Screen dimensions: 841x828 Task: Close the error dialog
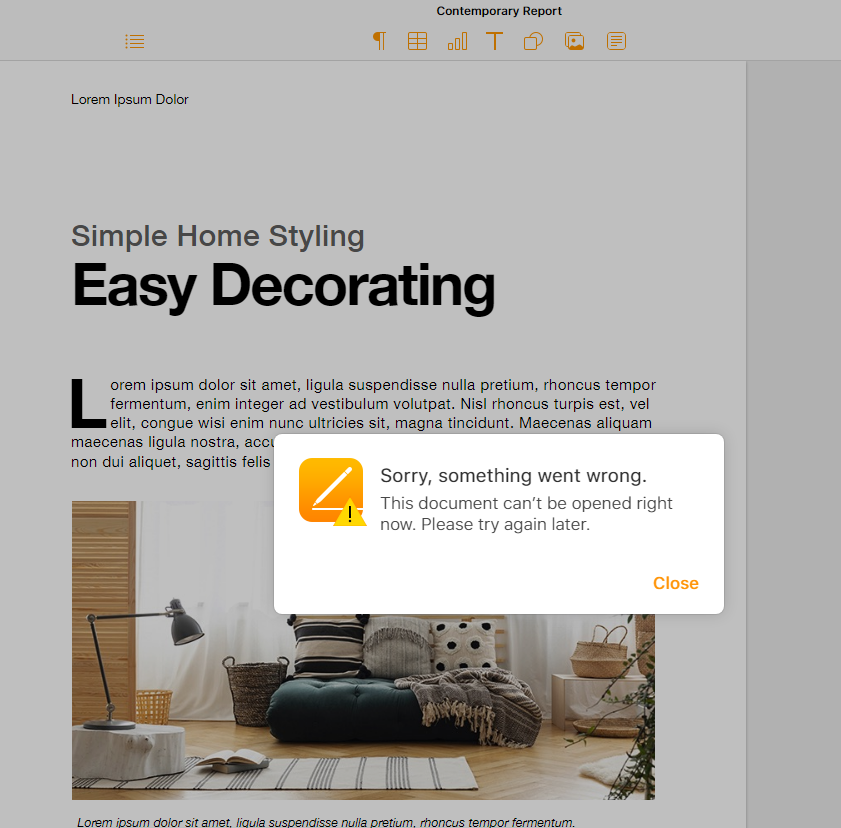[675, 583]
